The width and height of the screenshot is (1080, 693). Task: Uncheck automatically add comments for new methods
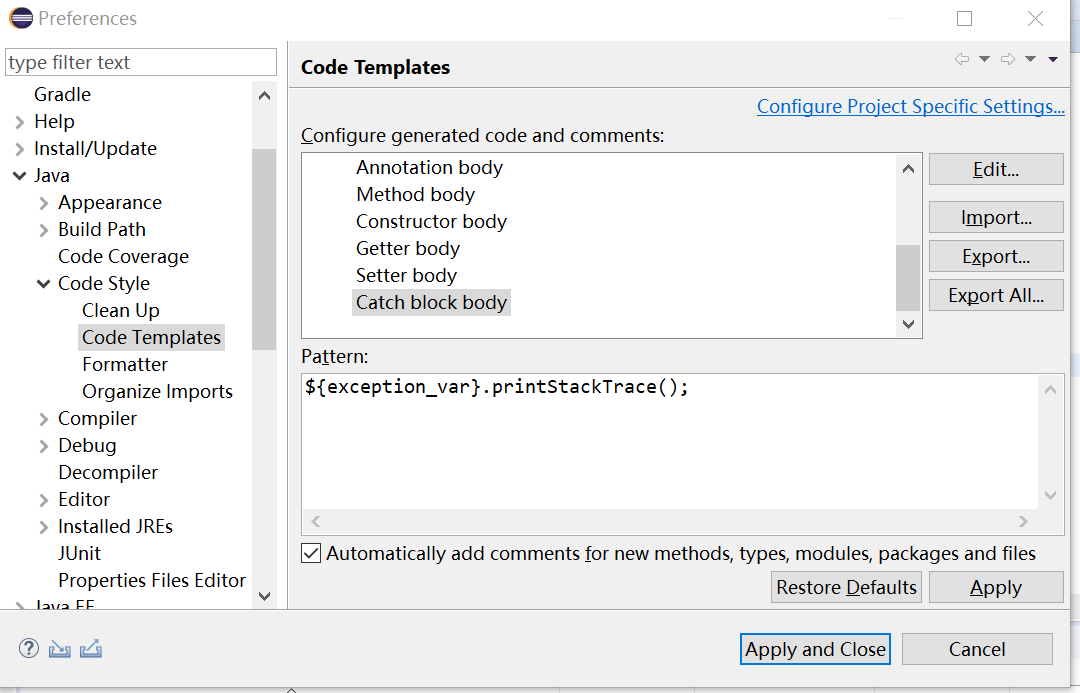[311, 552]
